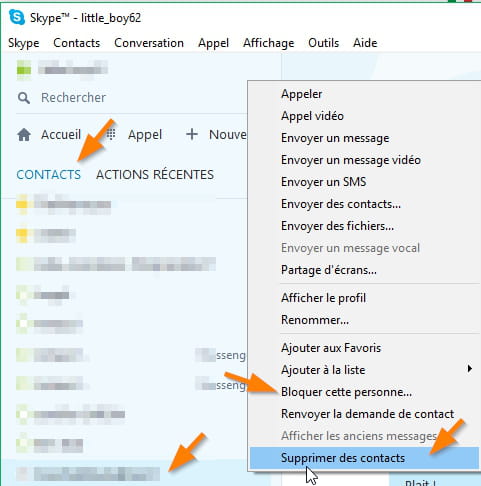
Task: Click the Skype logo icon in title bar
Action: (17, 17)
